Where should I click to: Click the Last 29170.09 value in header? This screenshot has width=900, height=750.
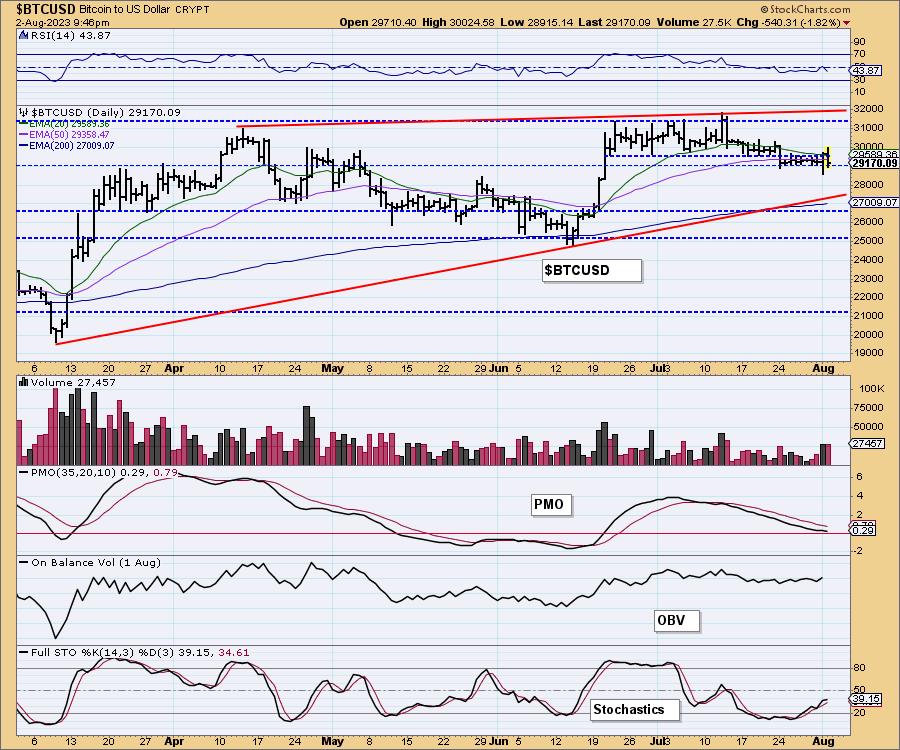(614, 22)
